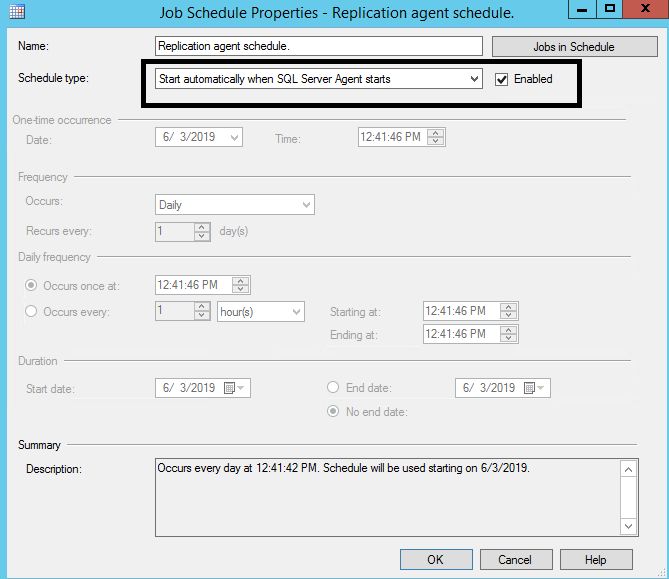Screen dimensions: 669x579
Task: Increase the One-time occurrence Time spinner
Action: [x=436, y=133]
